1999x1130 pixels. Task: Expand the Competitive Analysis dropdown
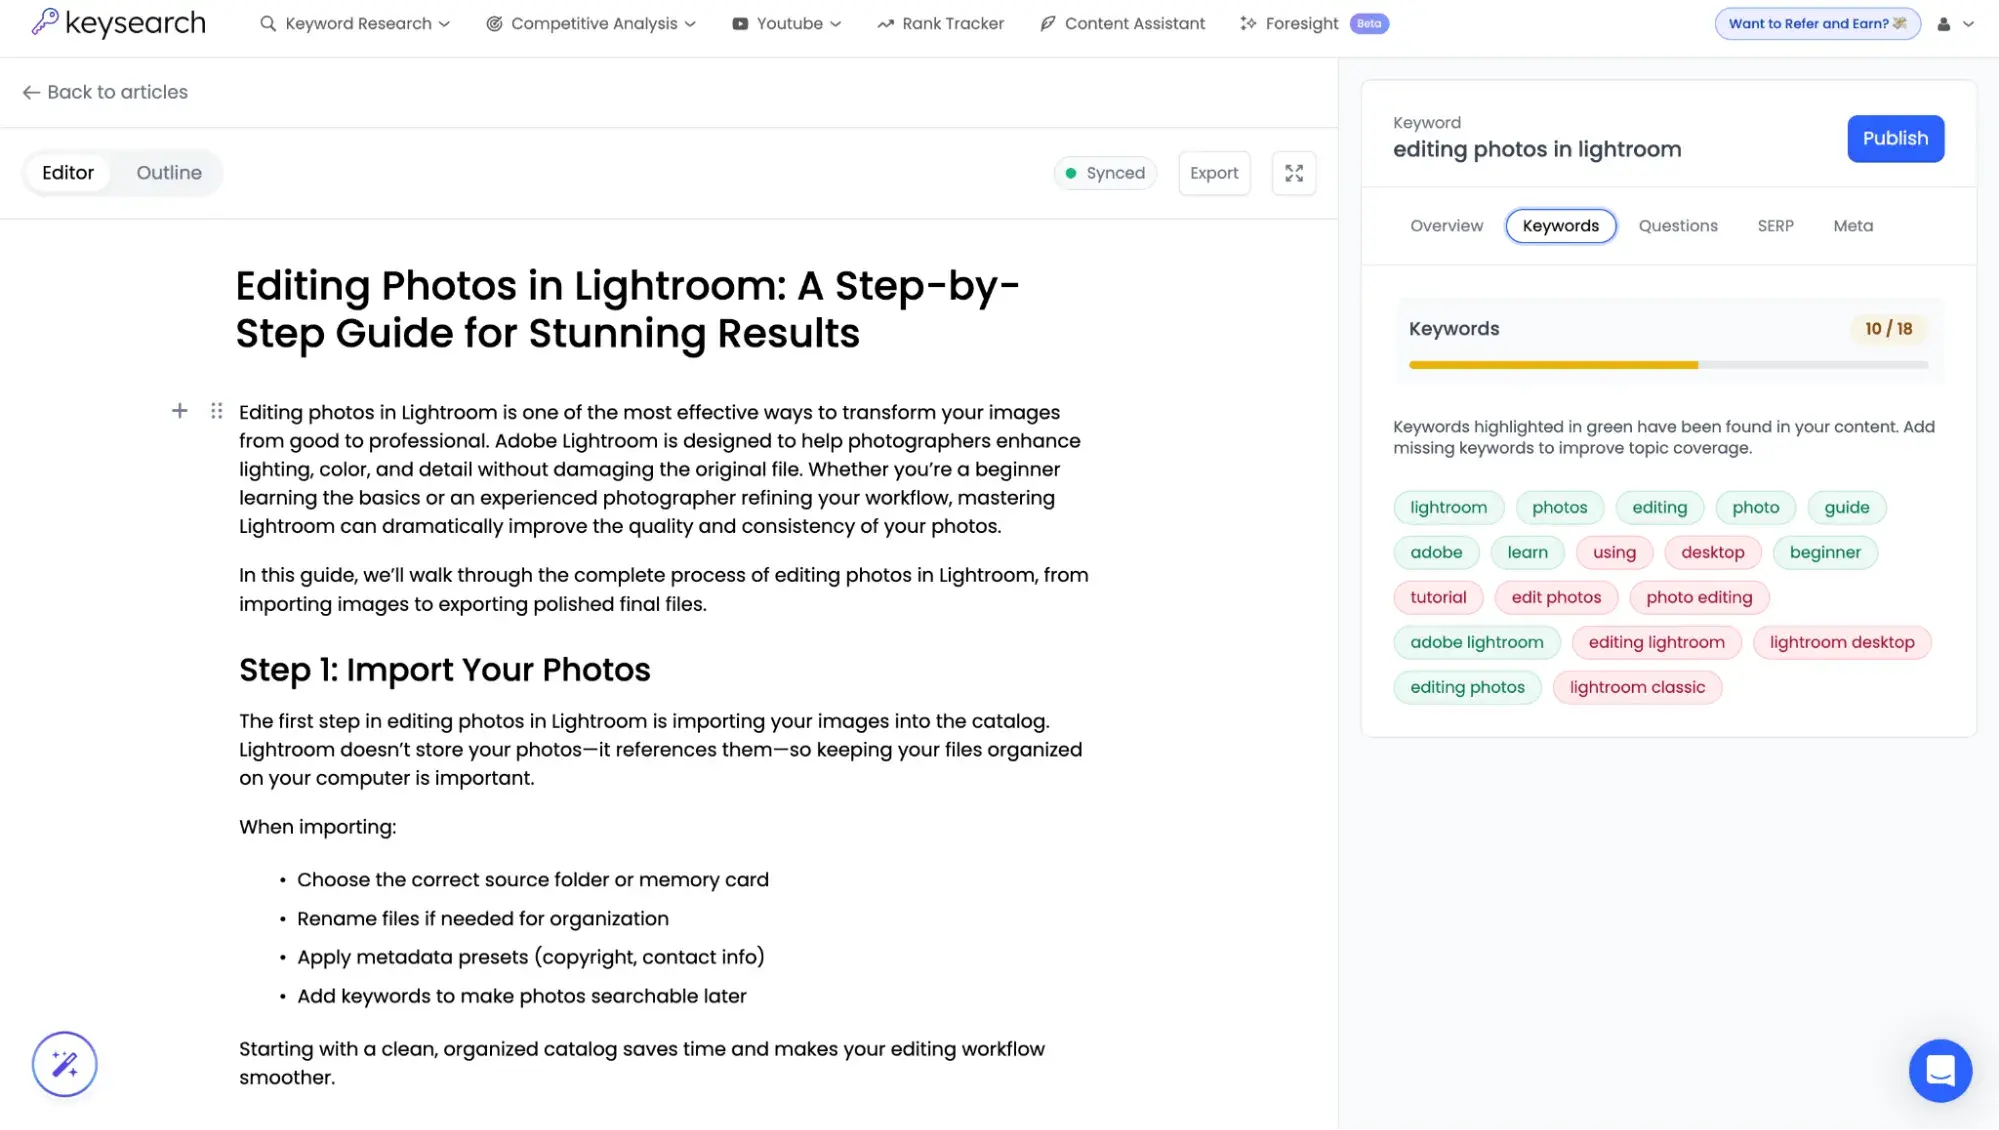(590, 23)
